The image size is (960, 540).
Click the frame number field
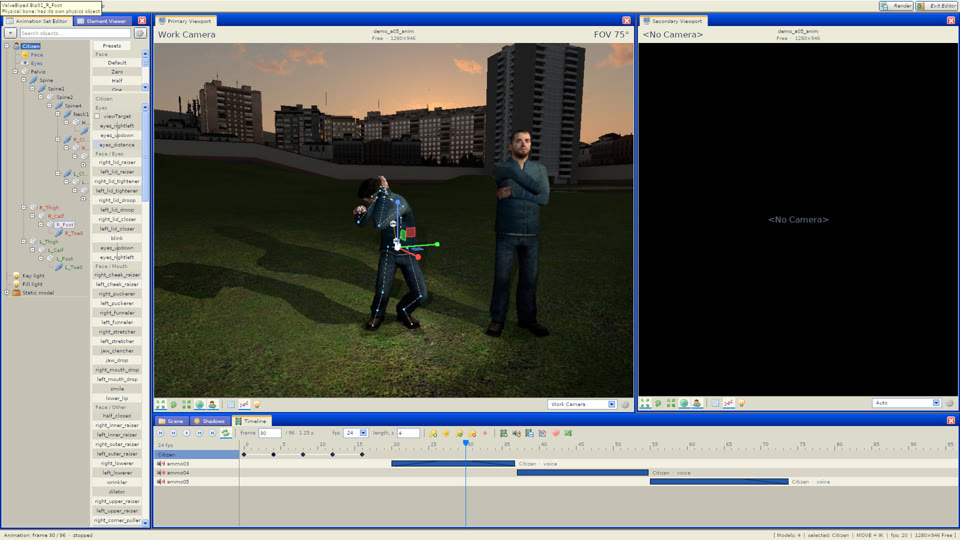click(269, 433)
